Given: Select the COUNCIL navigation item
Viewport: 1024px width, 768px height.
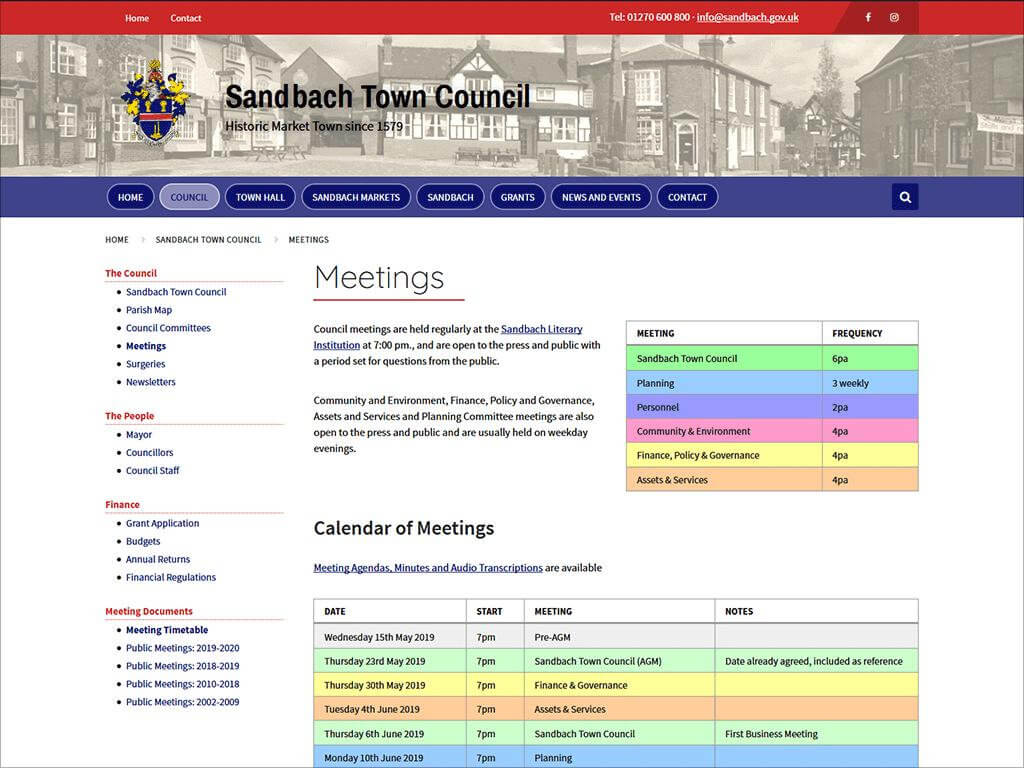Looking at the screenshot, I should (x=189, y=197).
